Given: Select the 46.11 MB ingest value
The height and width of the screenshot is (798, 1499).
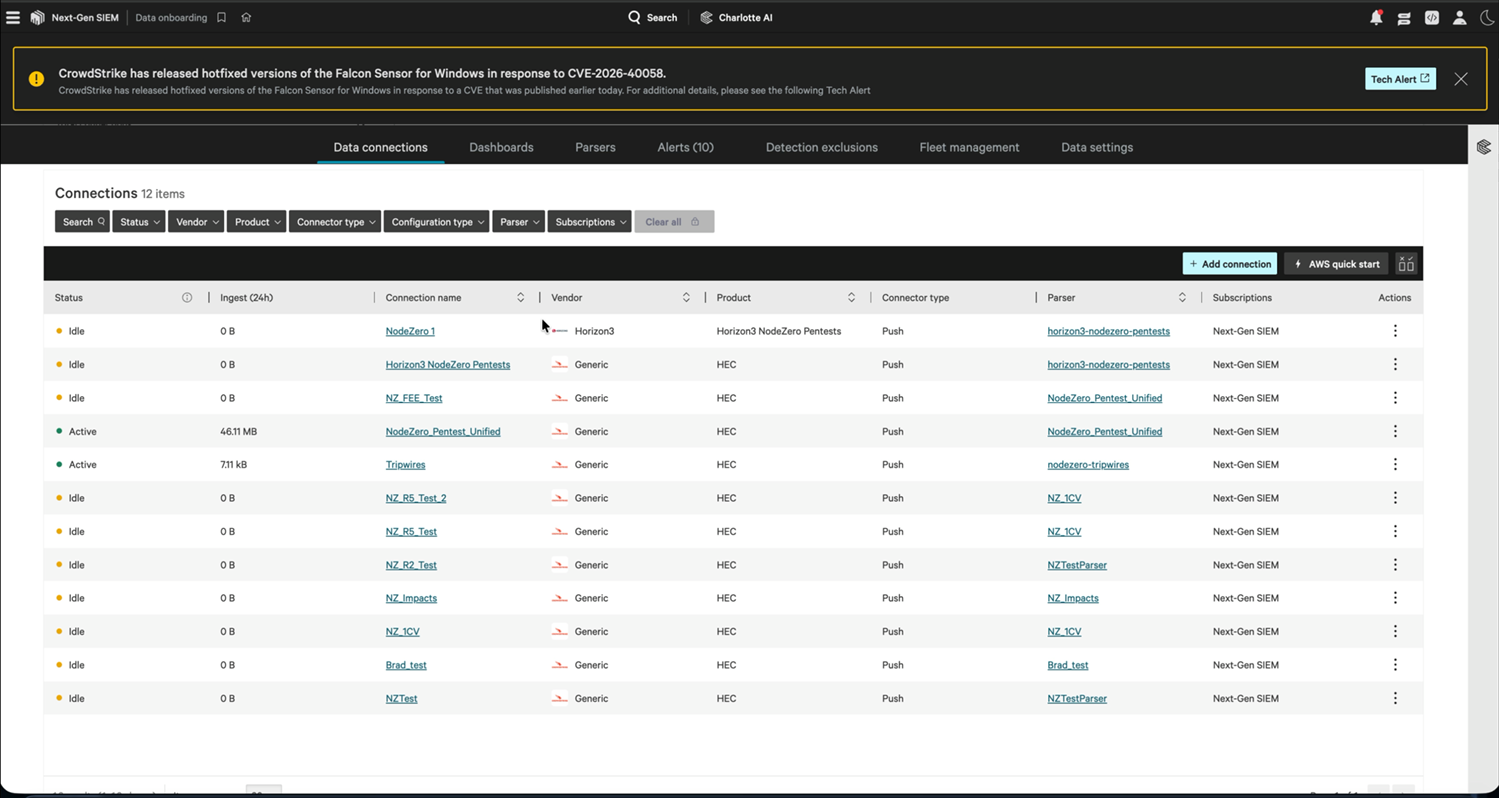Looking at the screenshot, I should (x=238, y=432).
